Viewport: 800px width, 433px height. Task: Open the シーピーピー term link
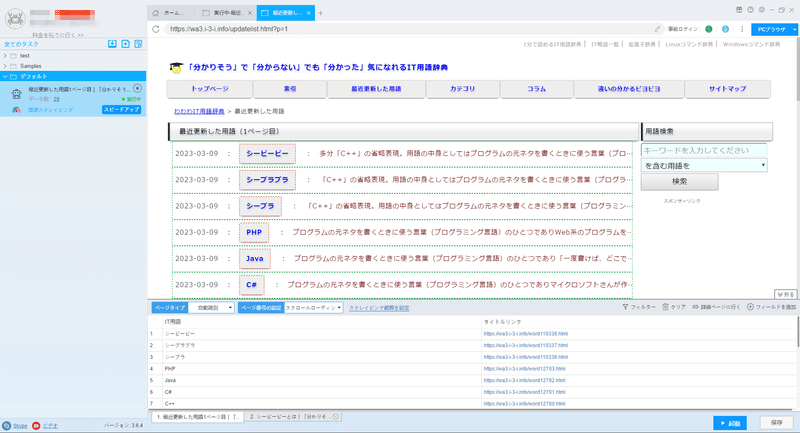coord(267,154)
